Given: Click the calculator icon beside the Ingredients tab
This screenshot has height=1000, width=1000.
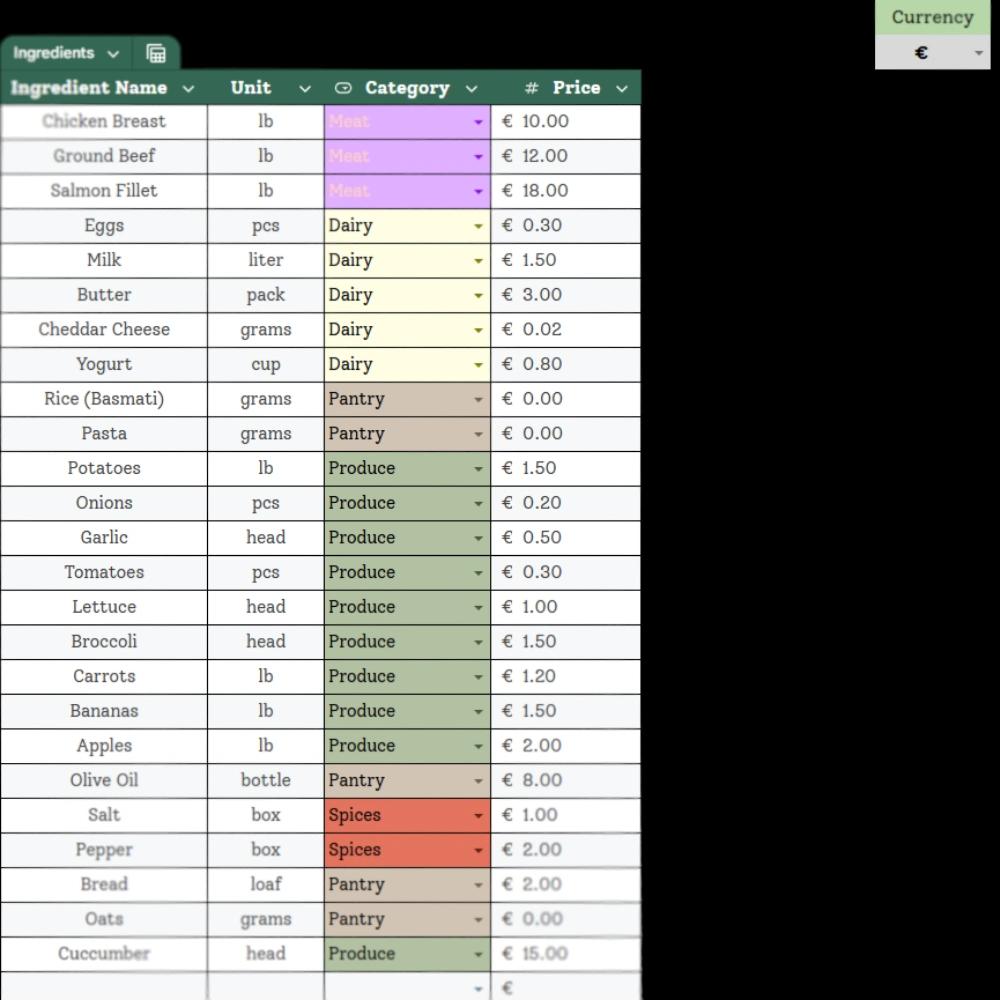Looking at the screenshot, I should tap(156, 54).
